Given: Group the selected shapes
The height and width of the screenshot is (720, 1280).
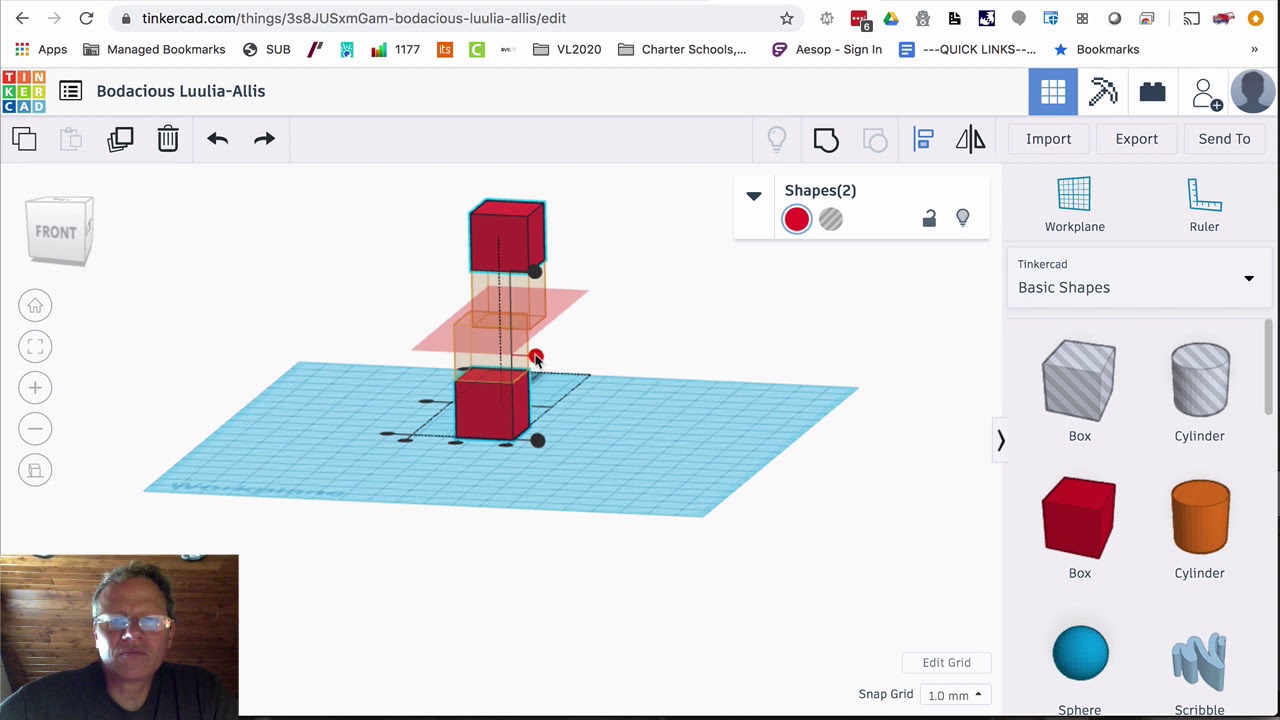Looking at the screenshot, I should coord(826,139).
